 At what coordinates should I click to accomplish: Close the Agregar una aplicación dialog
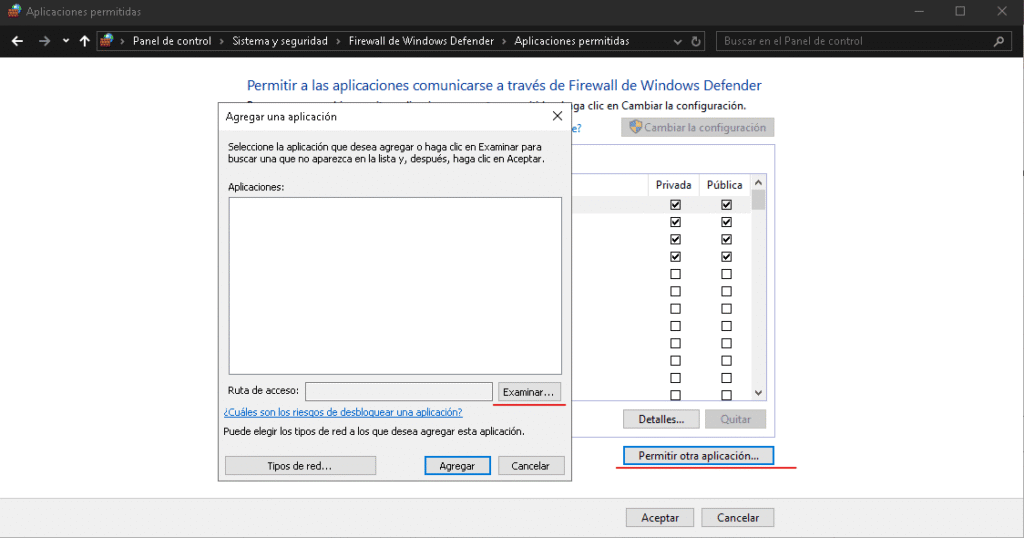[x=557, y=116]
